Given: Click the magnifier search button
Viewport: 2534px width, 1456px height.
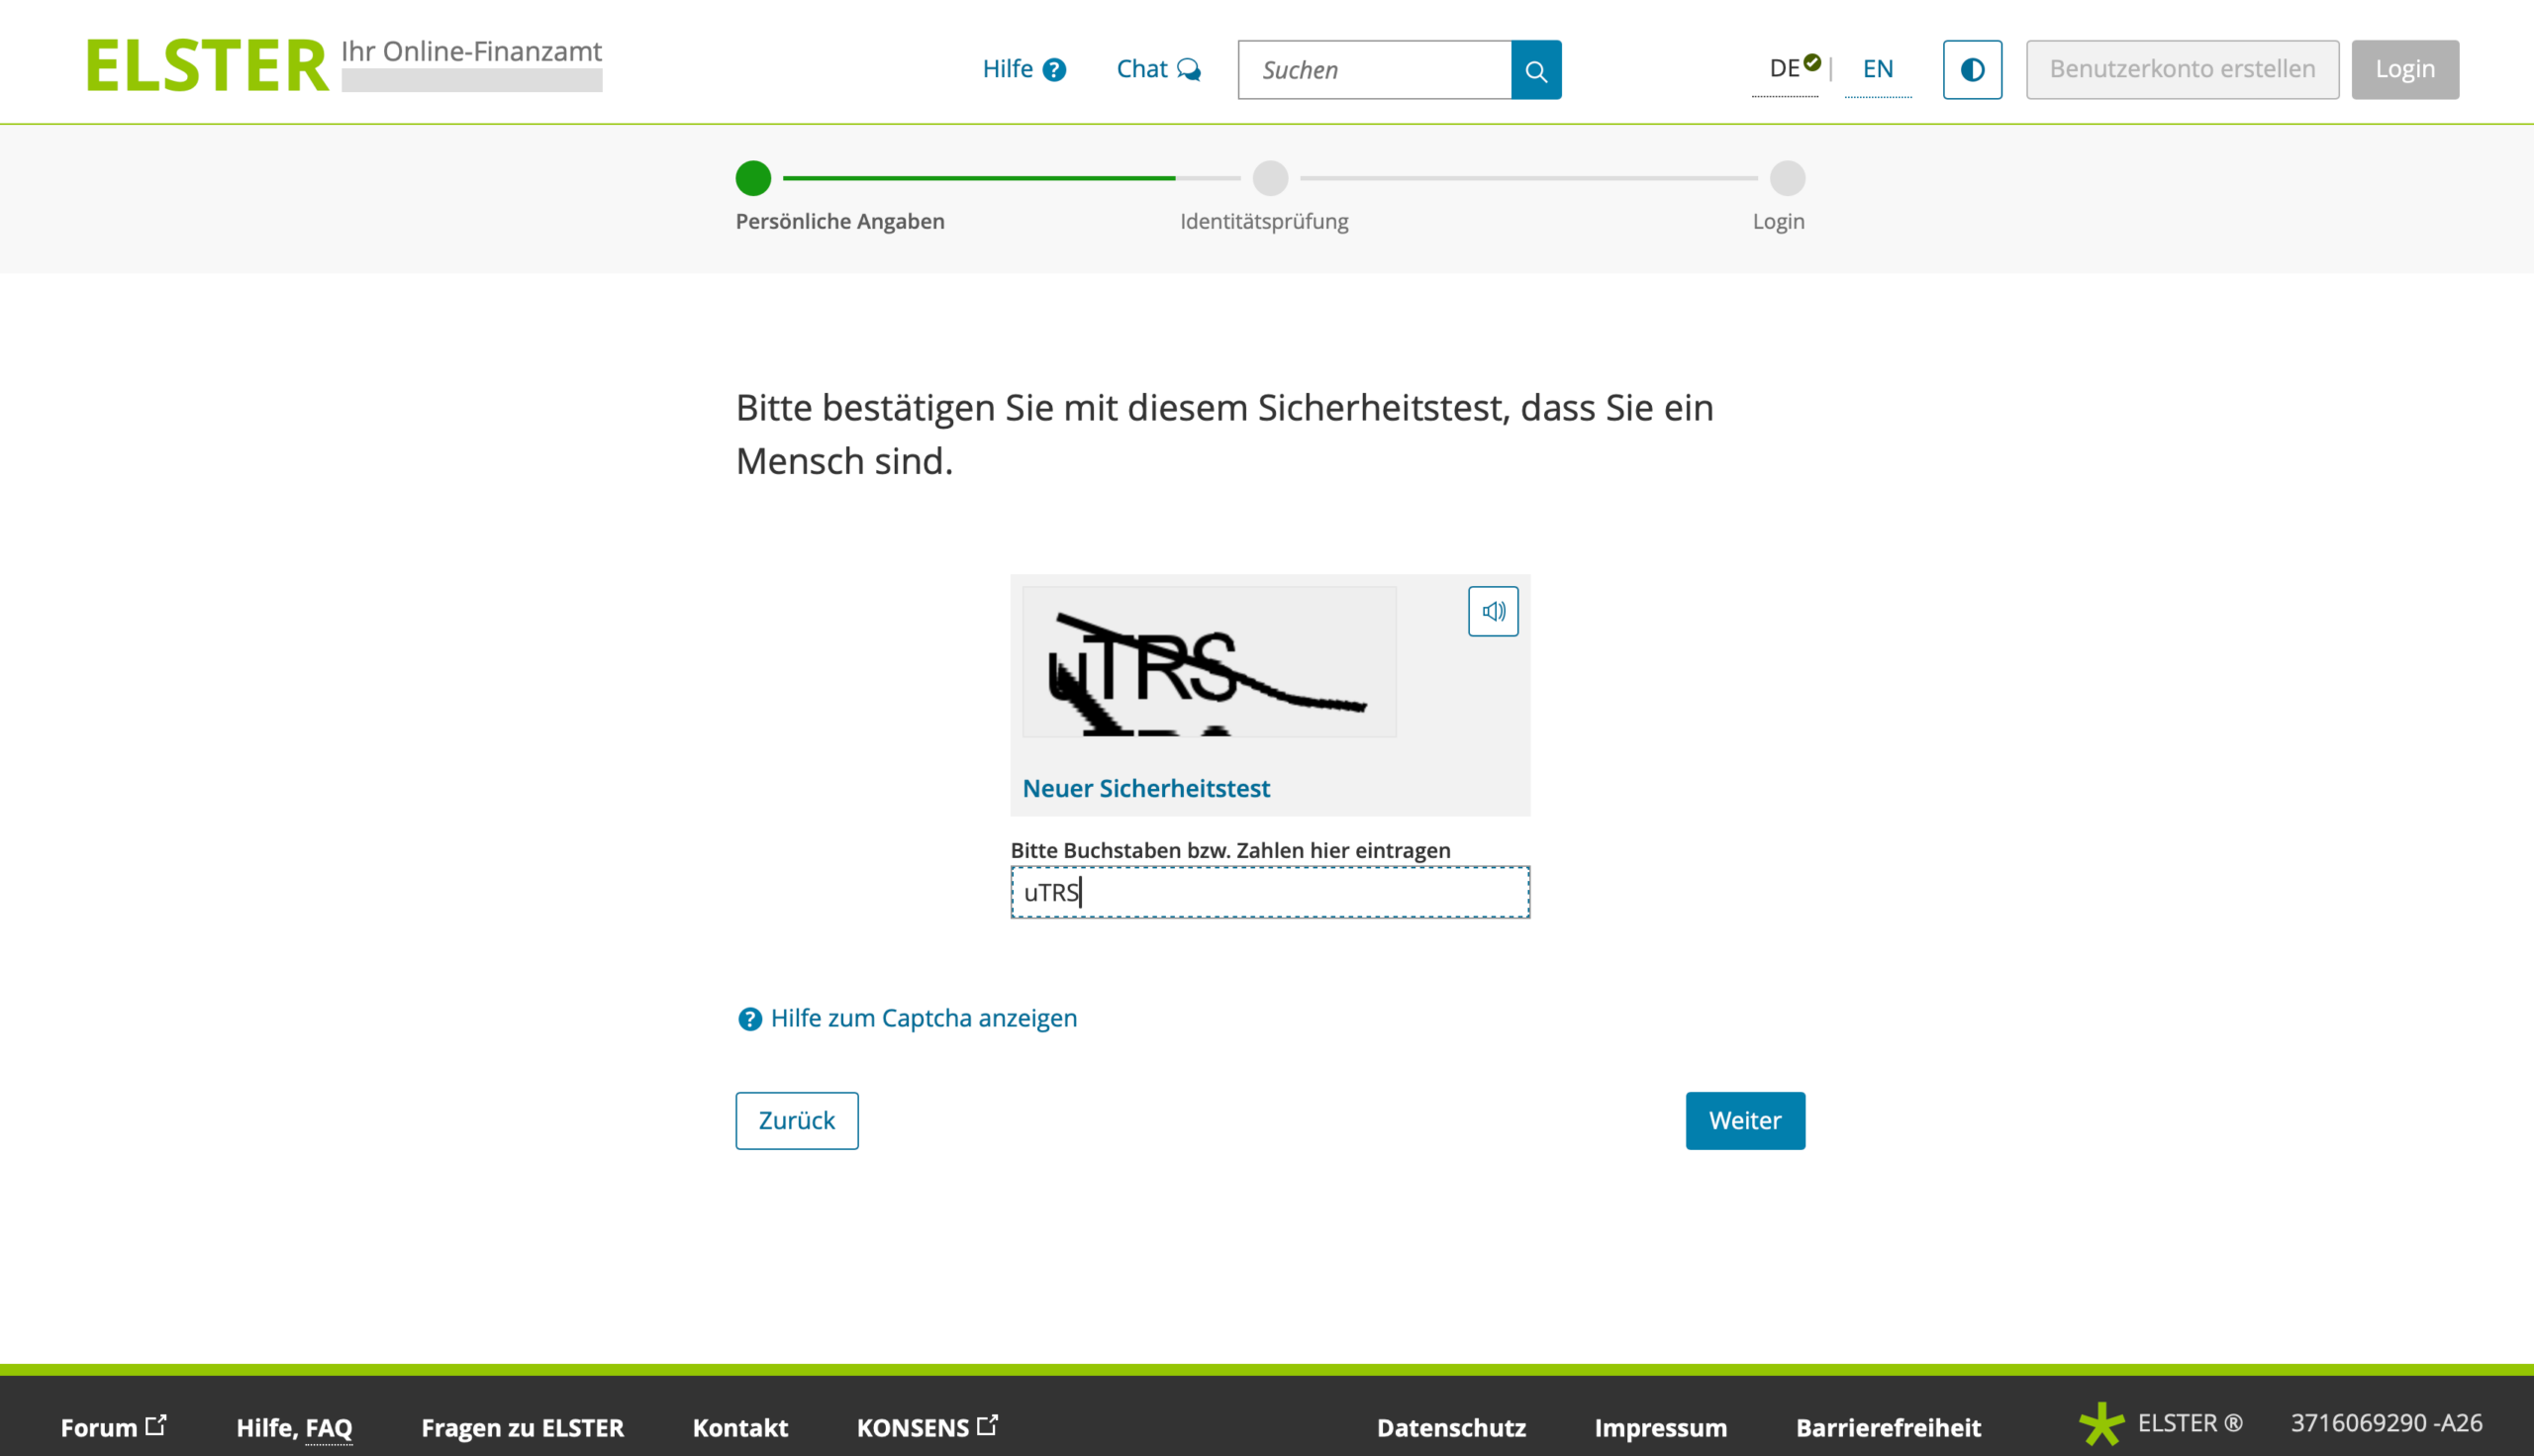Looking at the screenshot, I should tap(1536, 70).
